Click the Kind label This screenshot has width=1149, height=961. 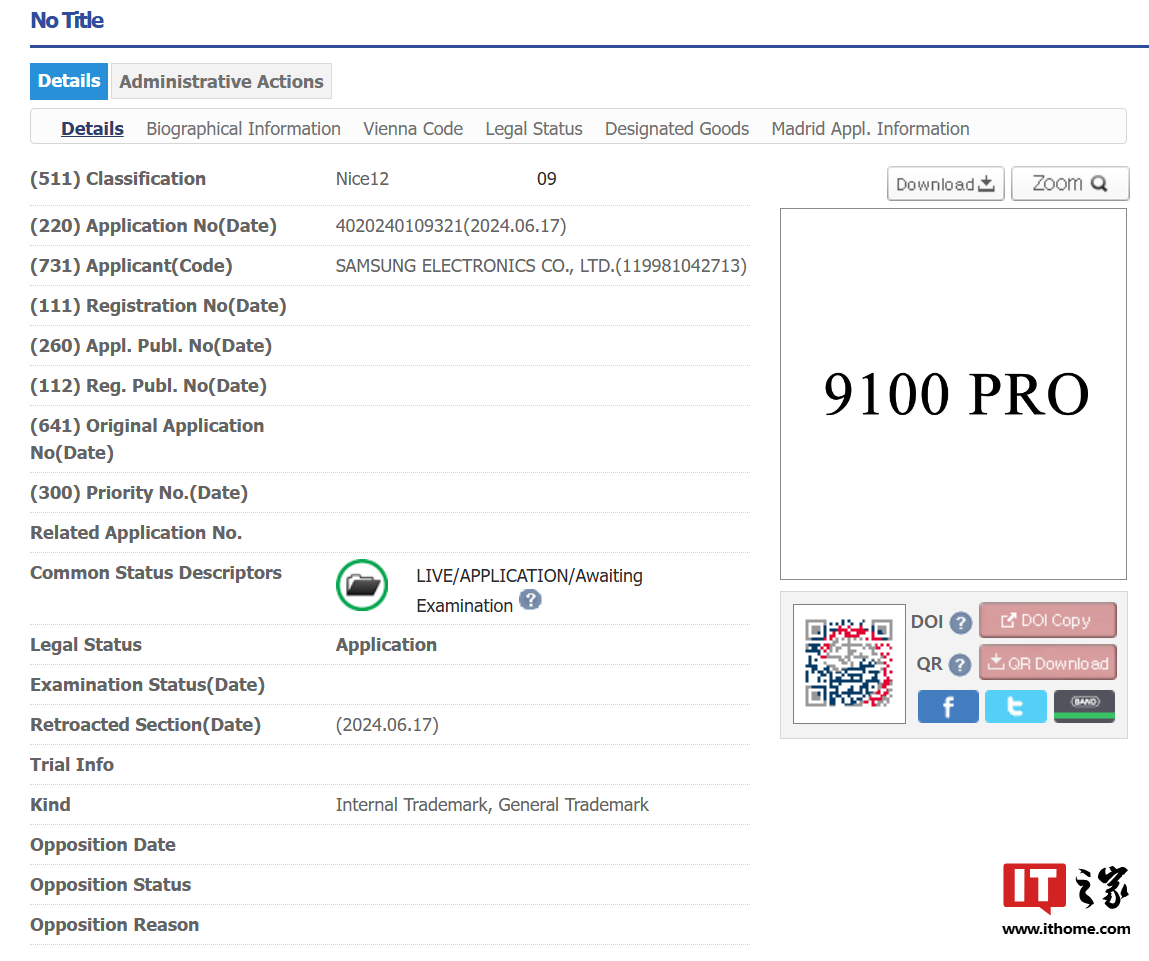51,805
